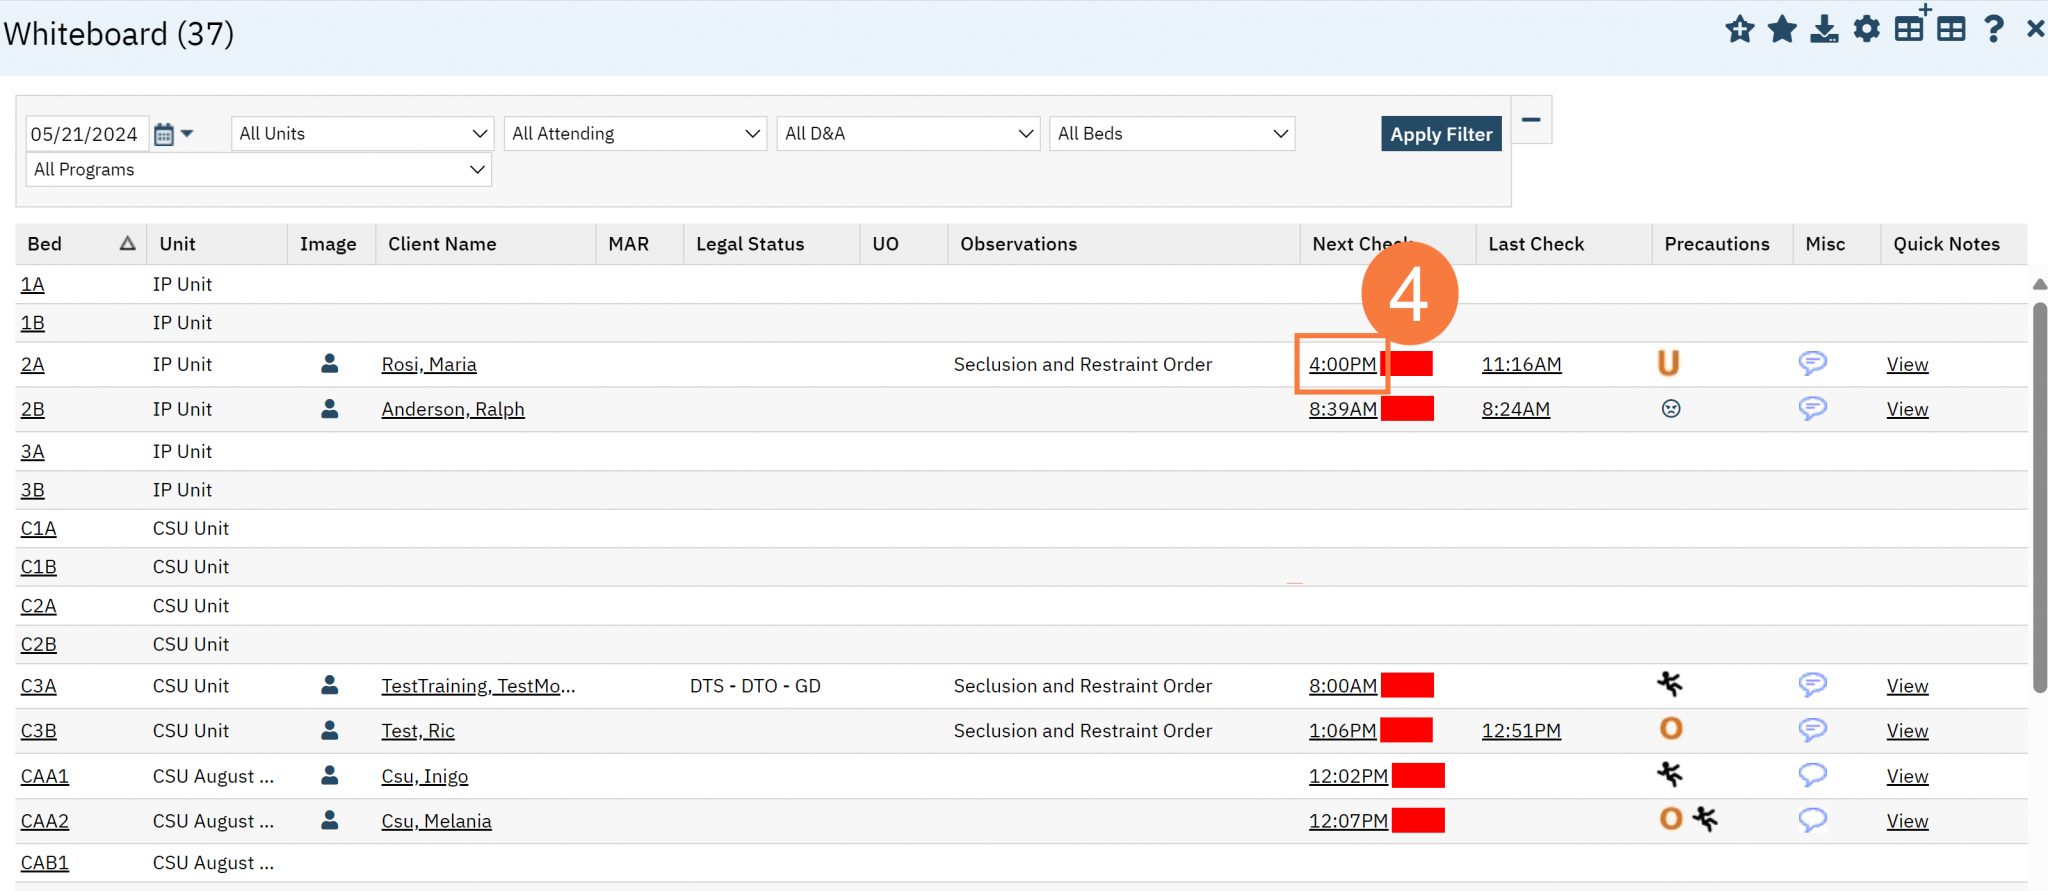The image size is (2048, 891).
Task: Click the help question mark icon
Action: [1993, 30]
